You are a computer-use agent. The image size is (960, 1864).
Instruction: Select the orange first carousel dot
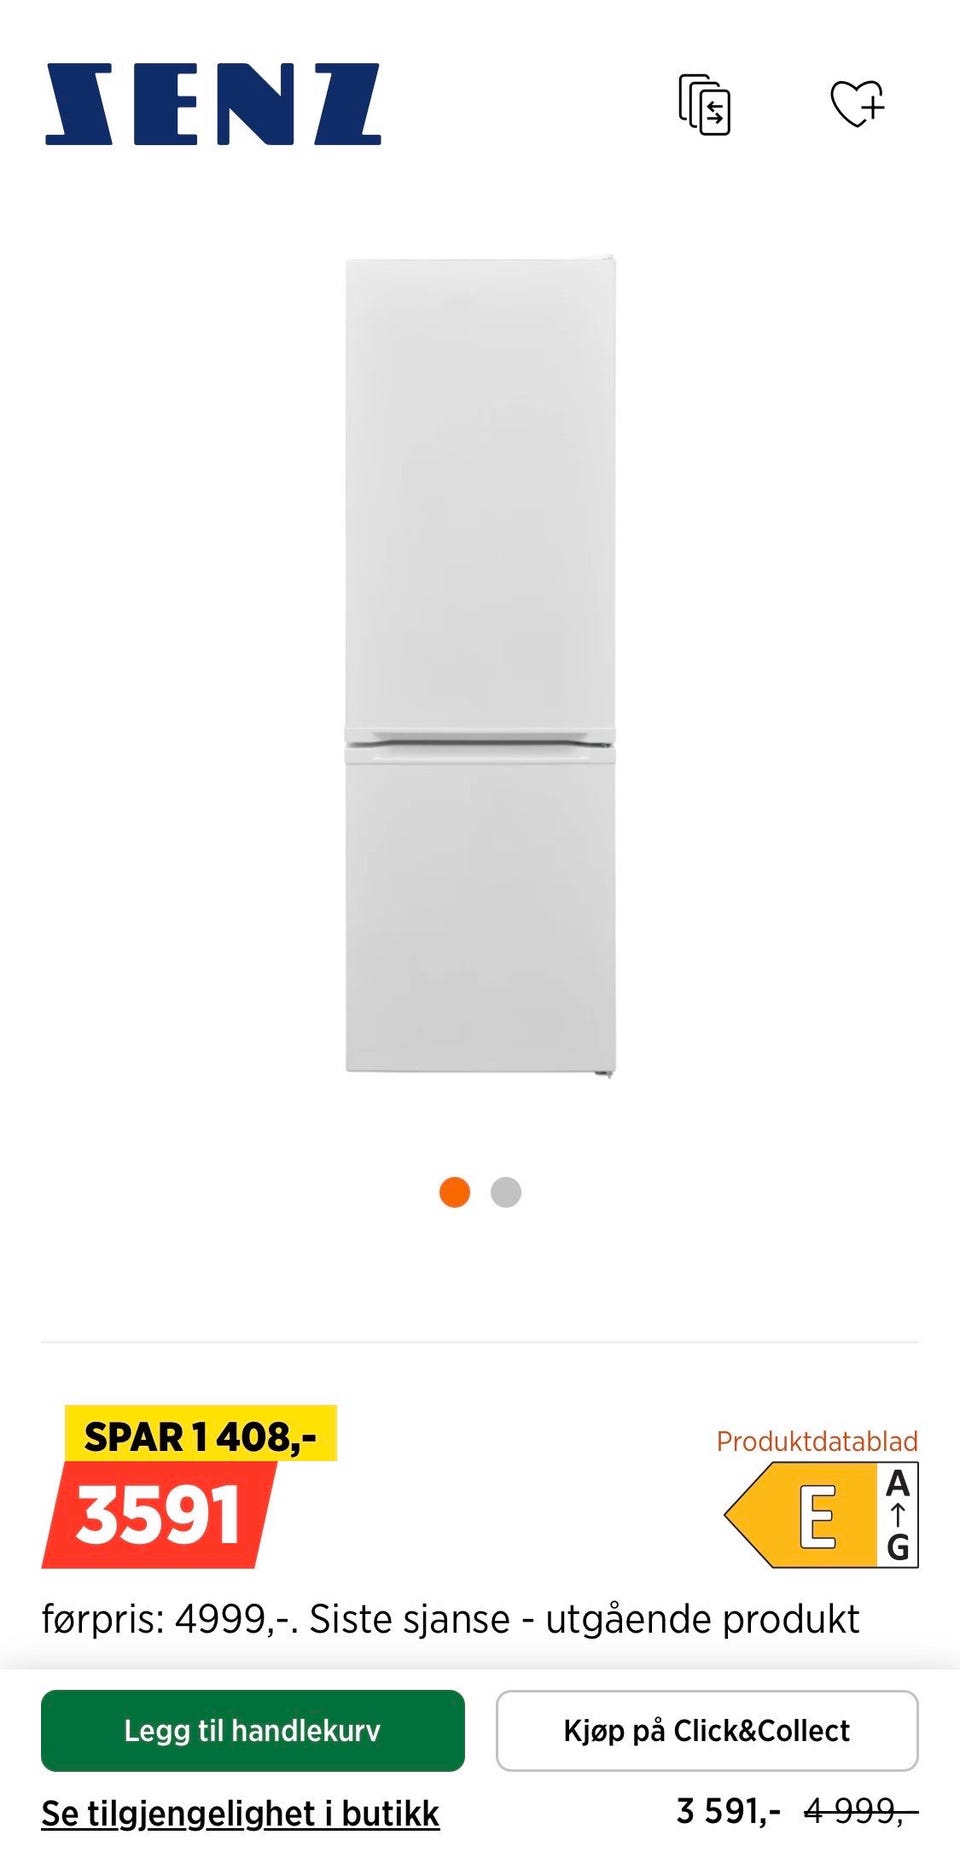pyautogui.click(x=455, y=1192)
